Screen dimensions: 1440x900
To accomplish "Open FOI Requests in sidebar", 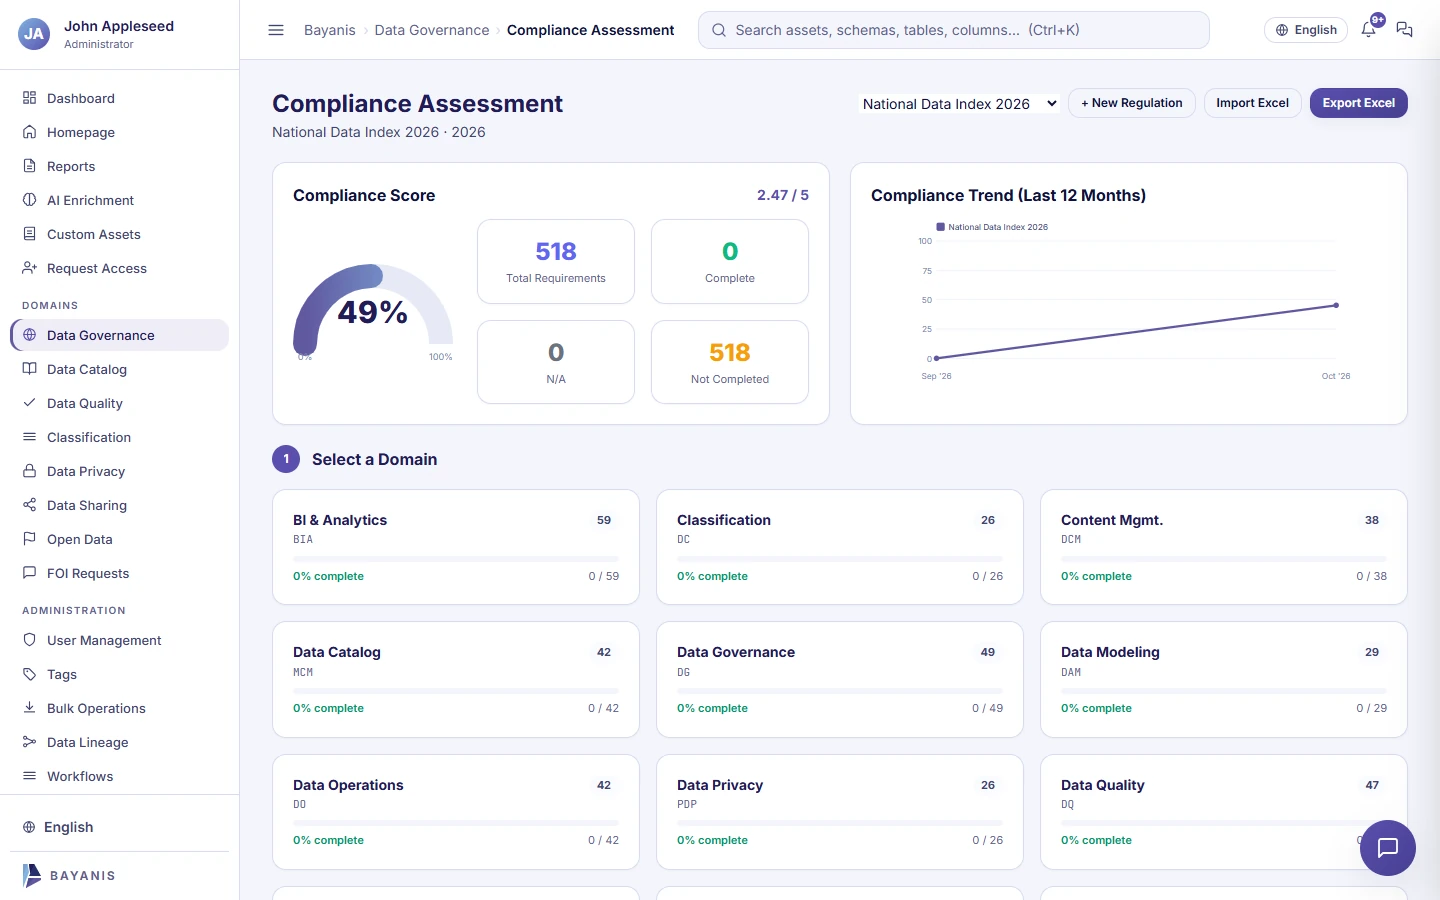I will tap(120, 573).
